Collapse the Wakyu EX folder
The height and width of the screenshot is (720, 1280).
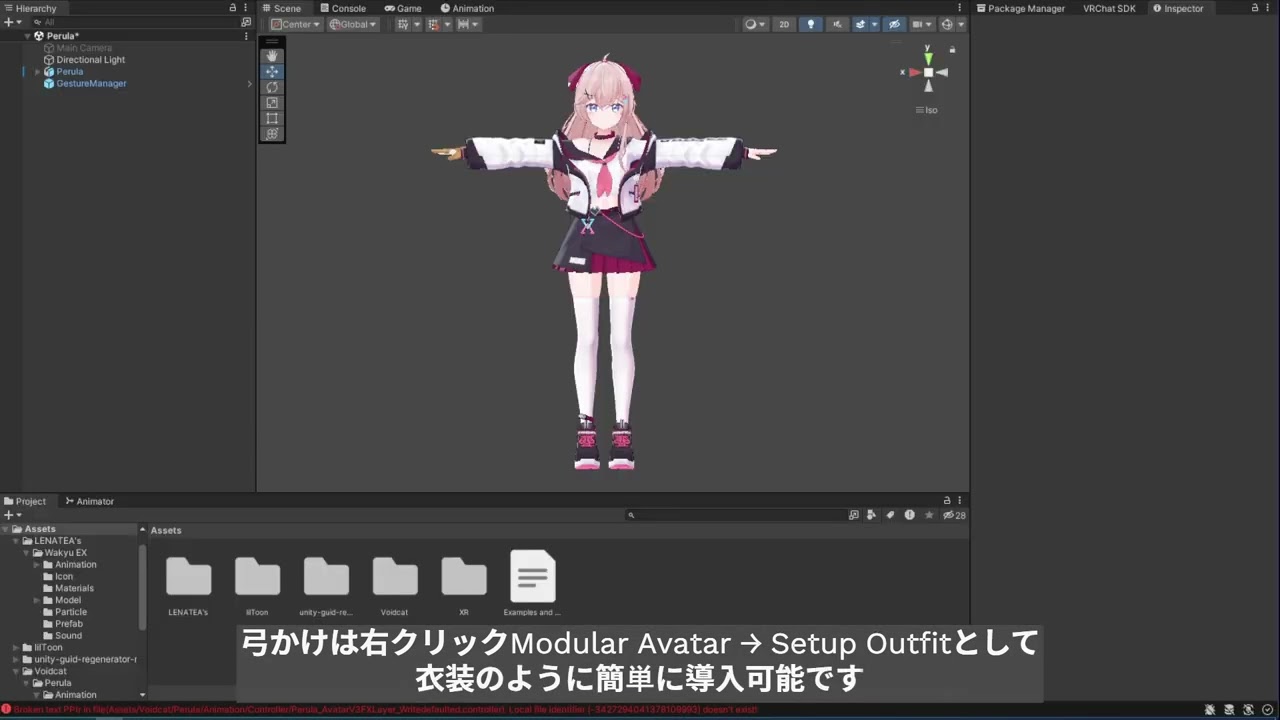(27, 553)
